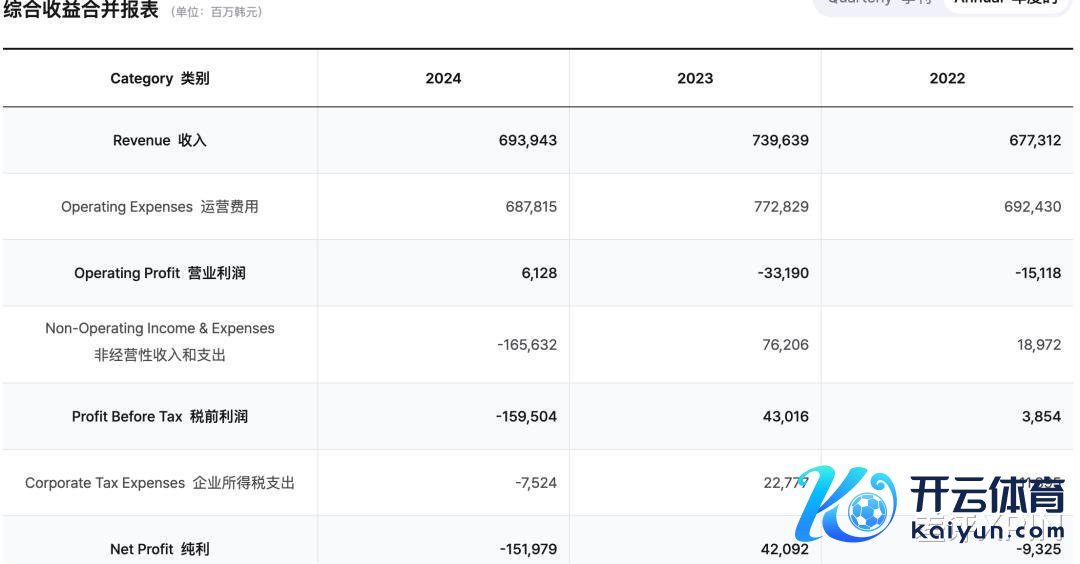The width and height of the screenshot is (1080, 564).
Task: Select the Operating Profit row label
Action: tap(160, 273)
